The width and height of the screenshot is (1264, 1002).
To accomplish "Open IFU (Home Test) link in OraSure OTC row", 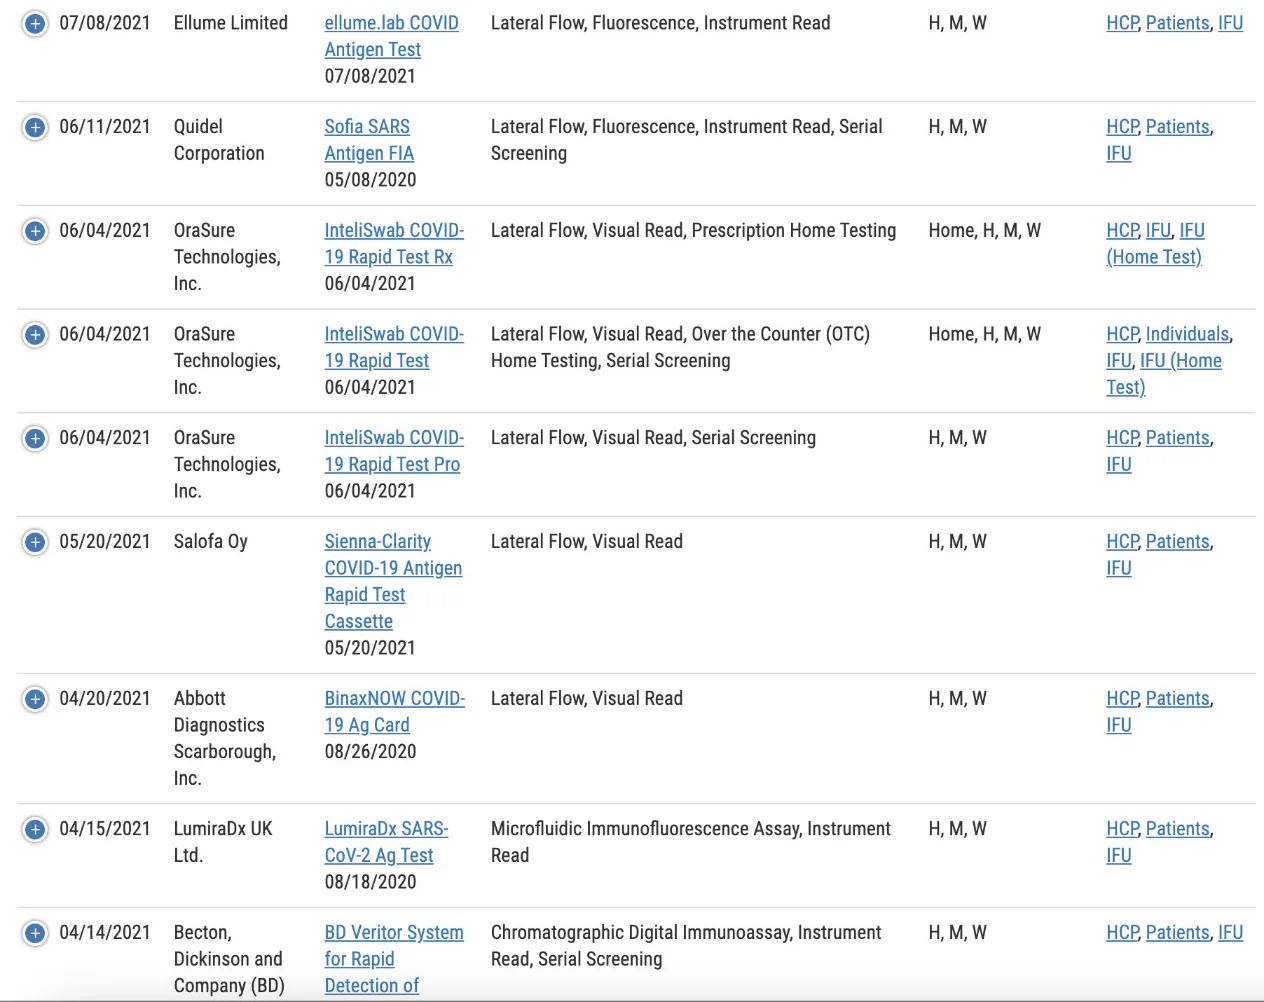I will 1165,374.
